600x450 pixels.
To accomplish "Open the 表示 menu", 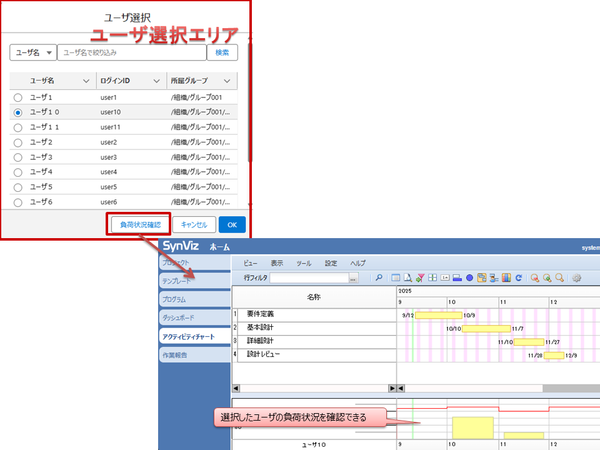I will click(x=277, y=263).
